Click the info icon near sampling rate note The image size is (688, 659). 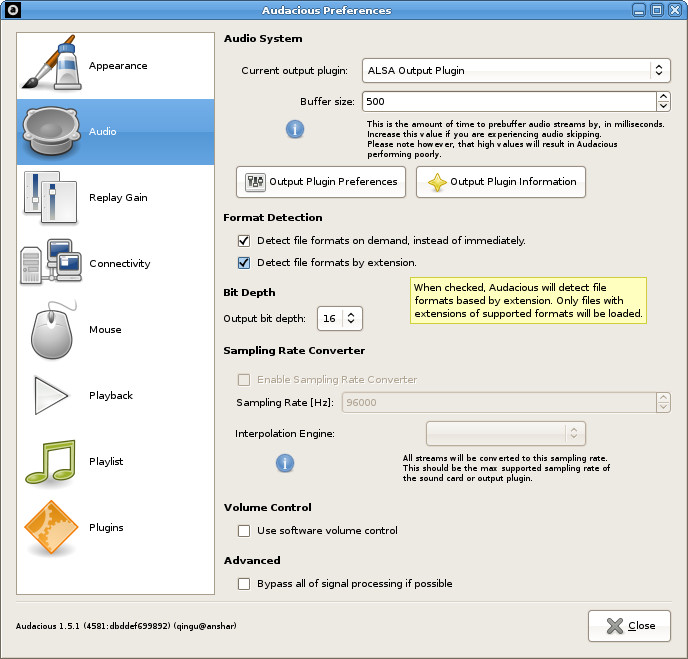(285, 463)
